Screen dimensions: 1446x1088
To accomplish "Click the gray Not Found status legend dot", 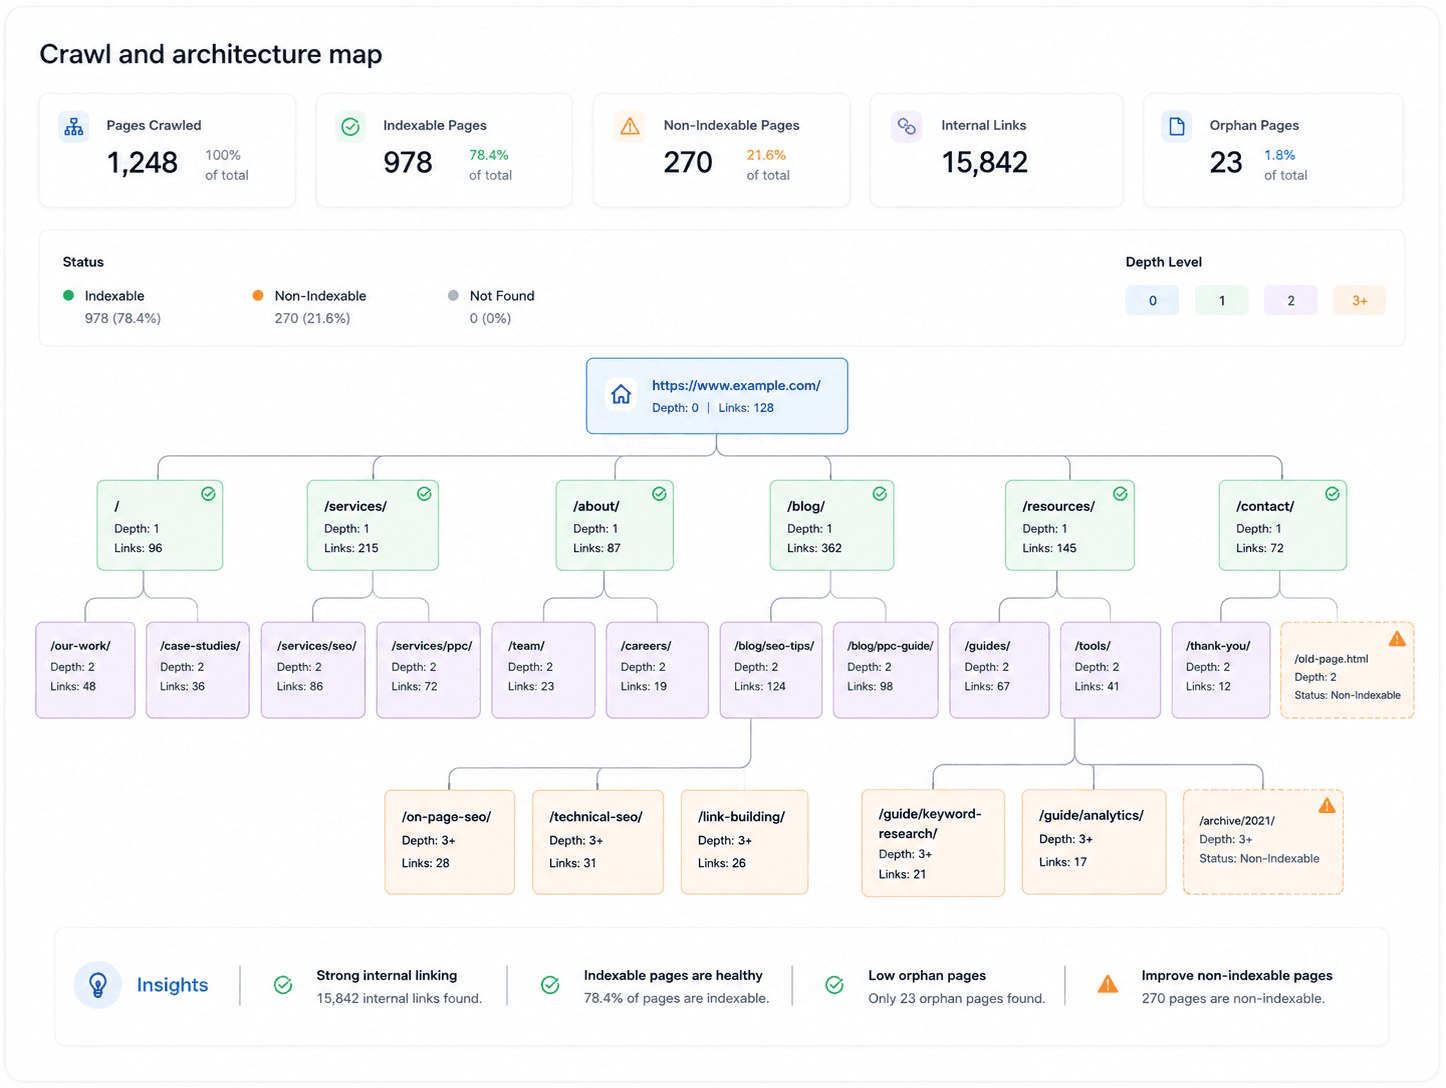I will [x=453, y=296].
